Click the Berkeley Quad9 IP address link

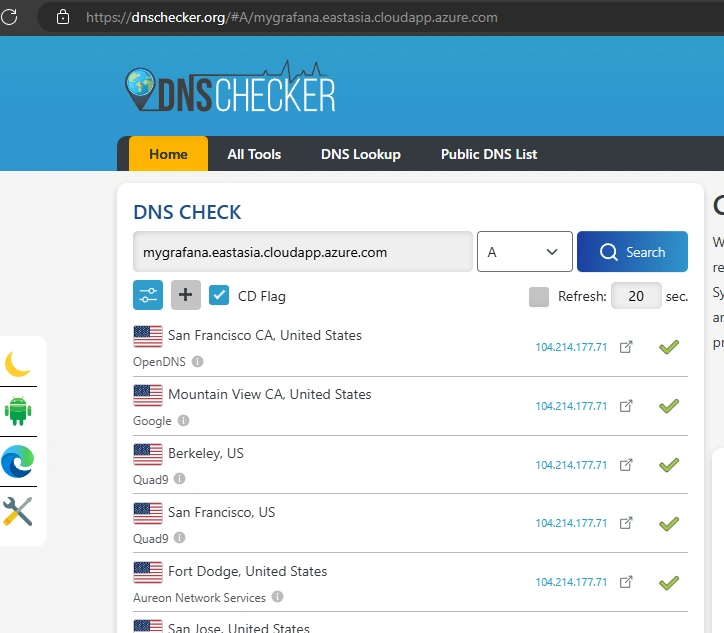(x=571, y=465)
